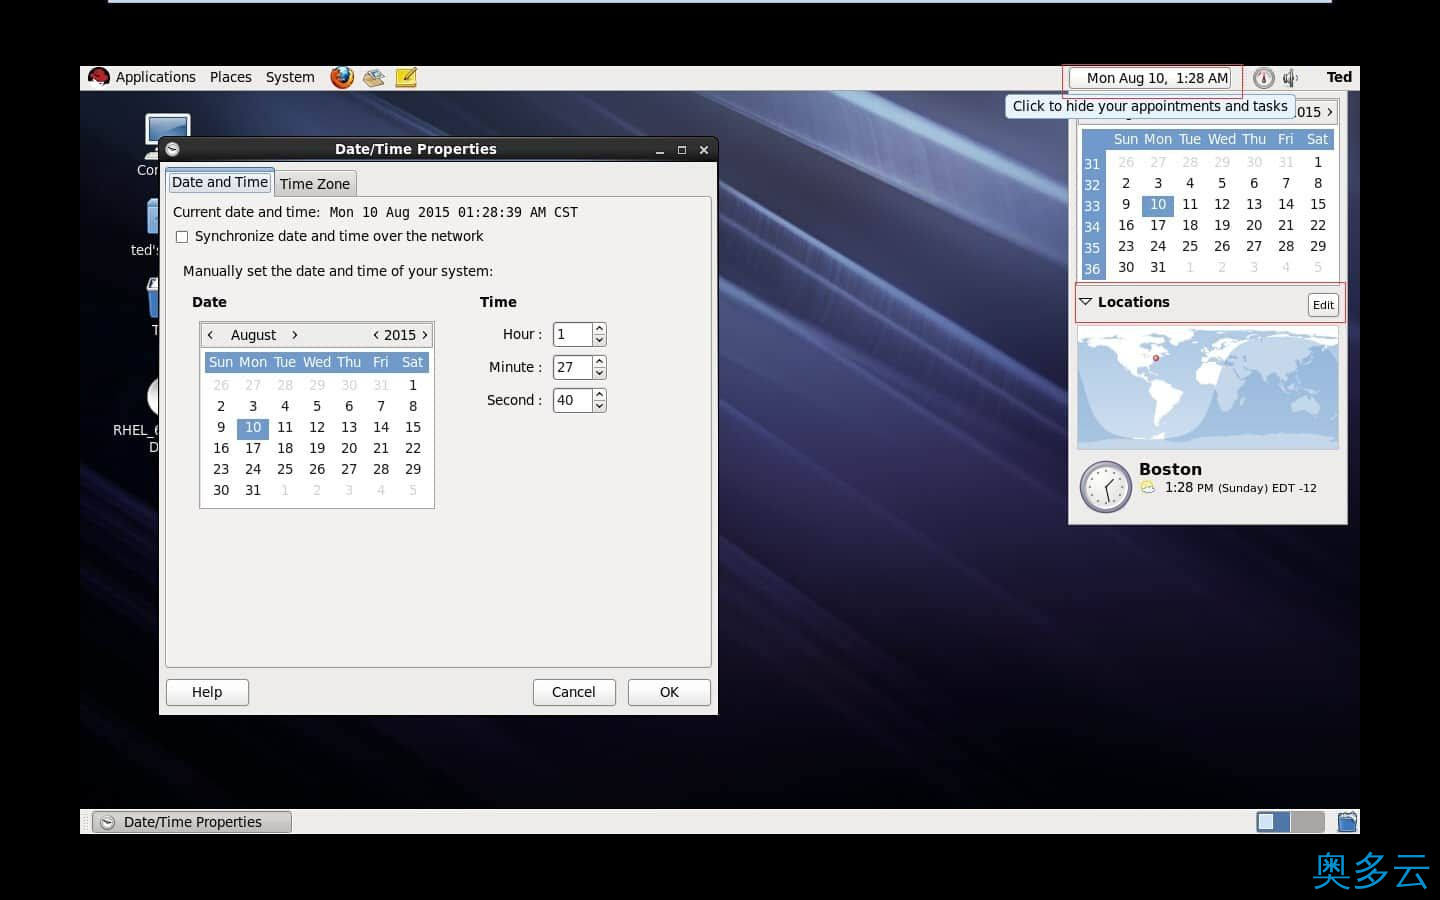Go to next month after August

point(294,335)
